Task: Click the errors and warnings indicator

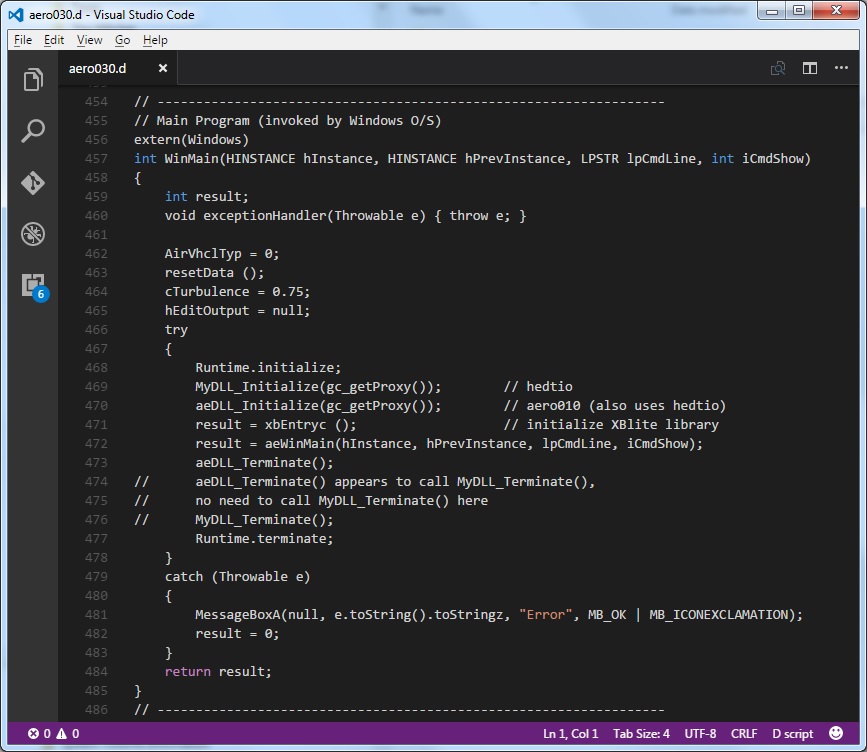Action: tap(53, 733)
